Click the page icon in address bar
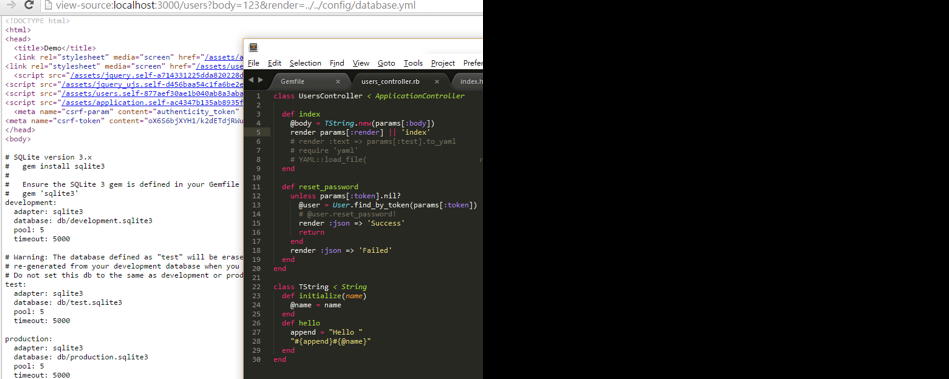Screen dimensions: 949x379 pyautogui.click(x=48, y=5)
